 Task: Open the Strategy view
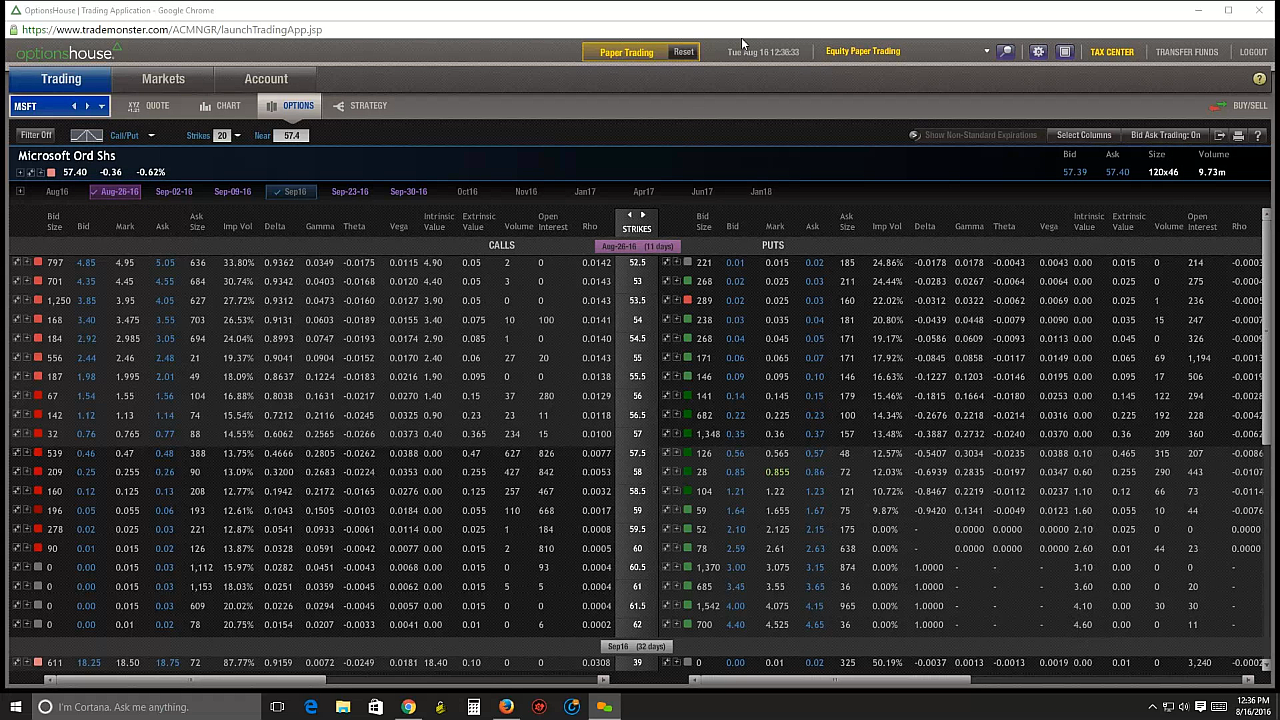point(360,106)
